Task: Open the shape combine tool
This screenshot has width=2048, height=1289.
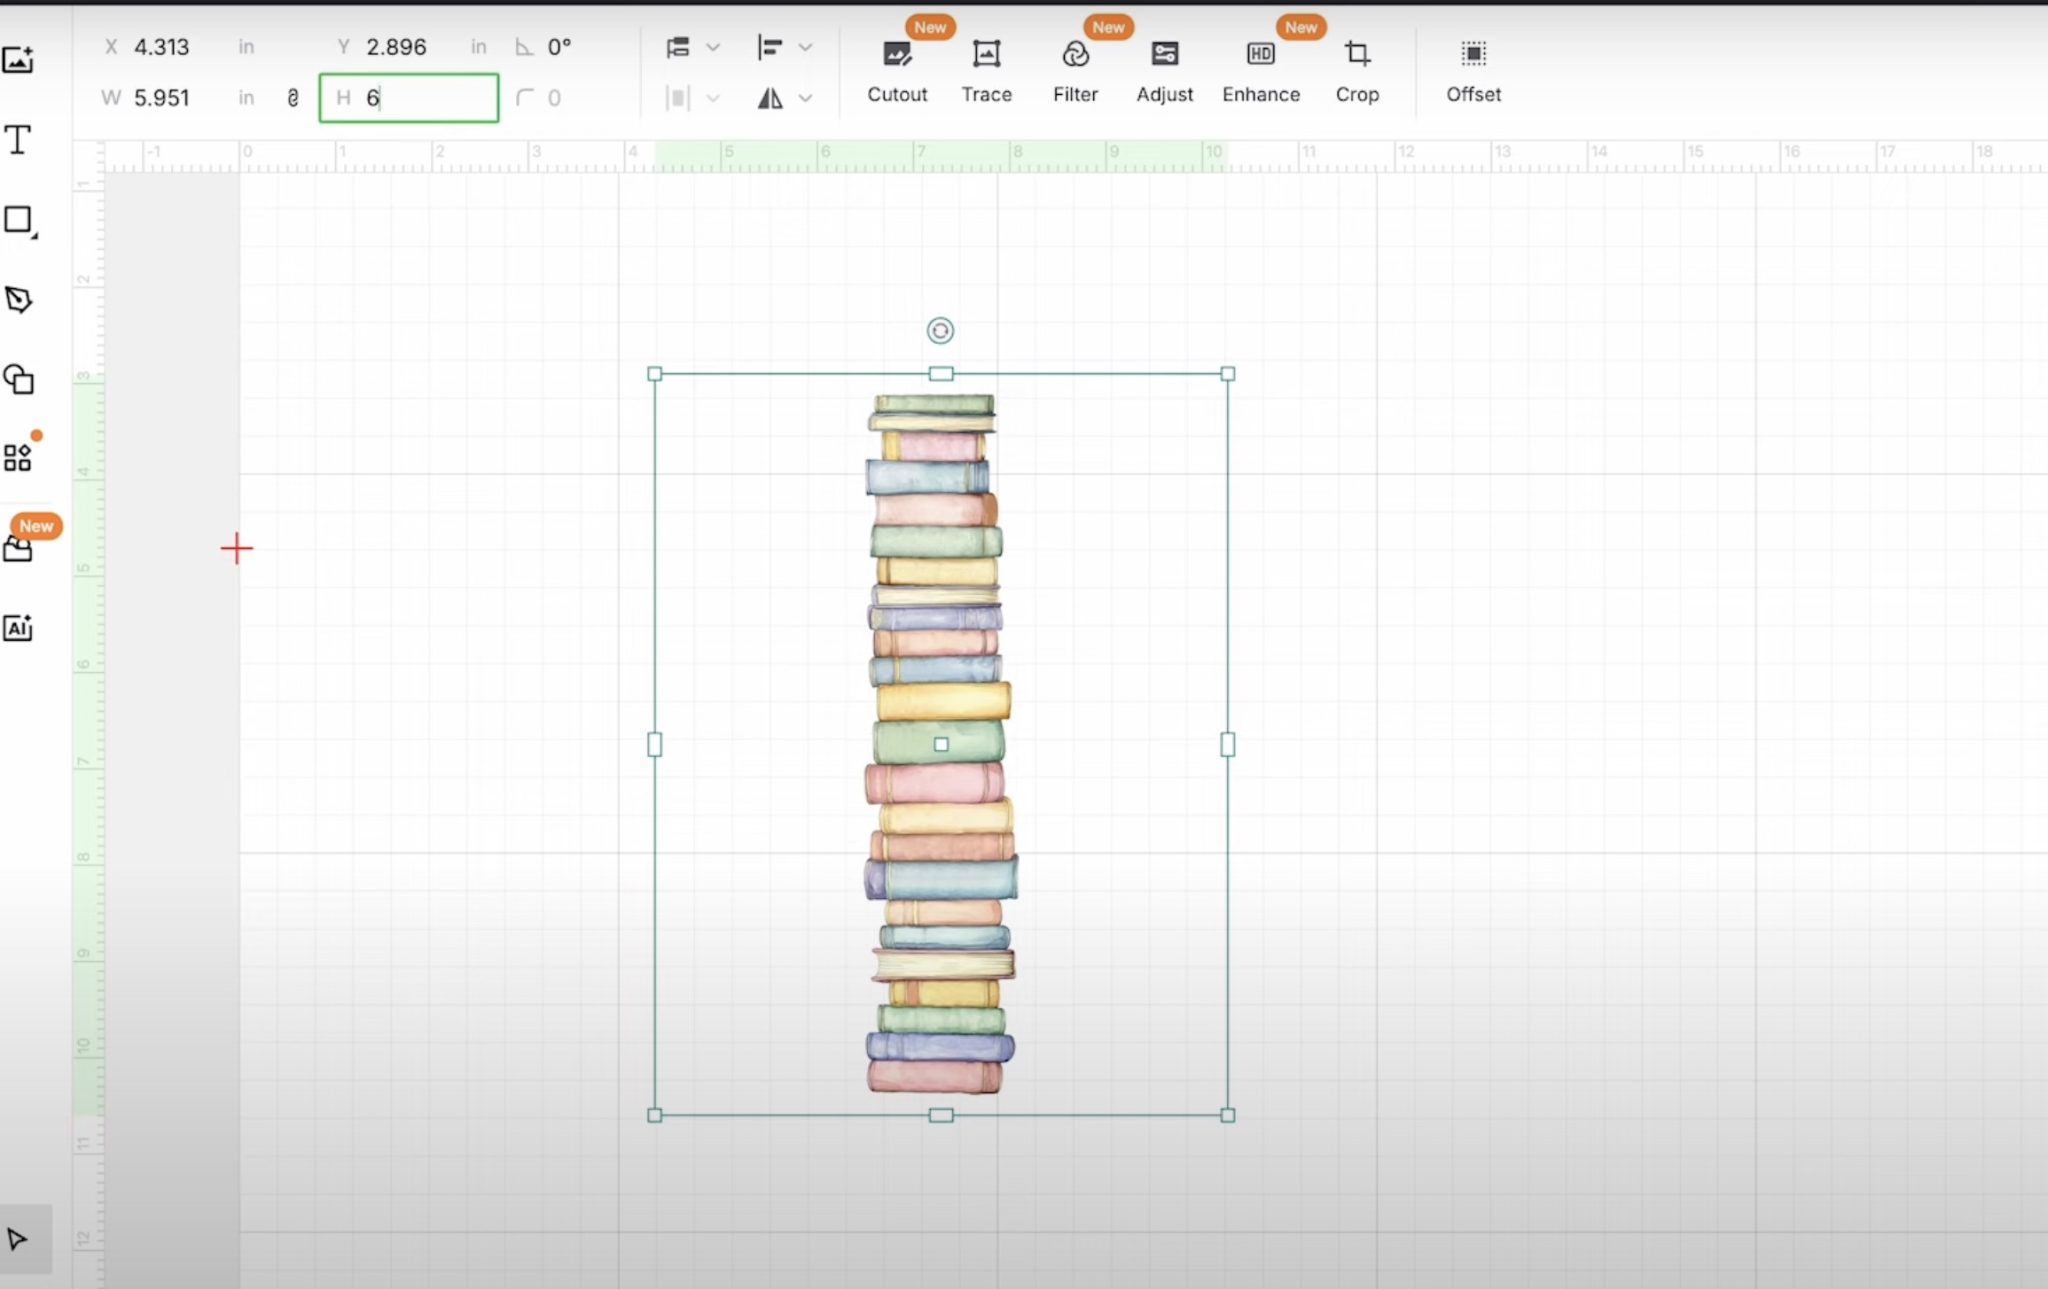Action: pos(18,380)
